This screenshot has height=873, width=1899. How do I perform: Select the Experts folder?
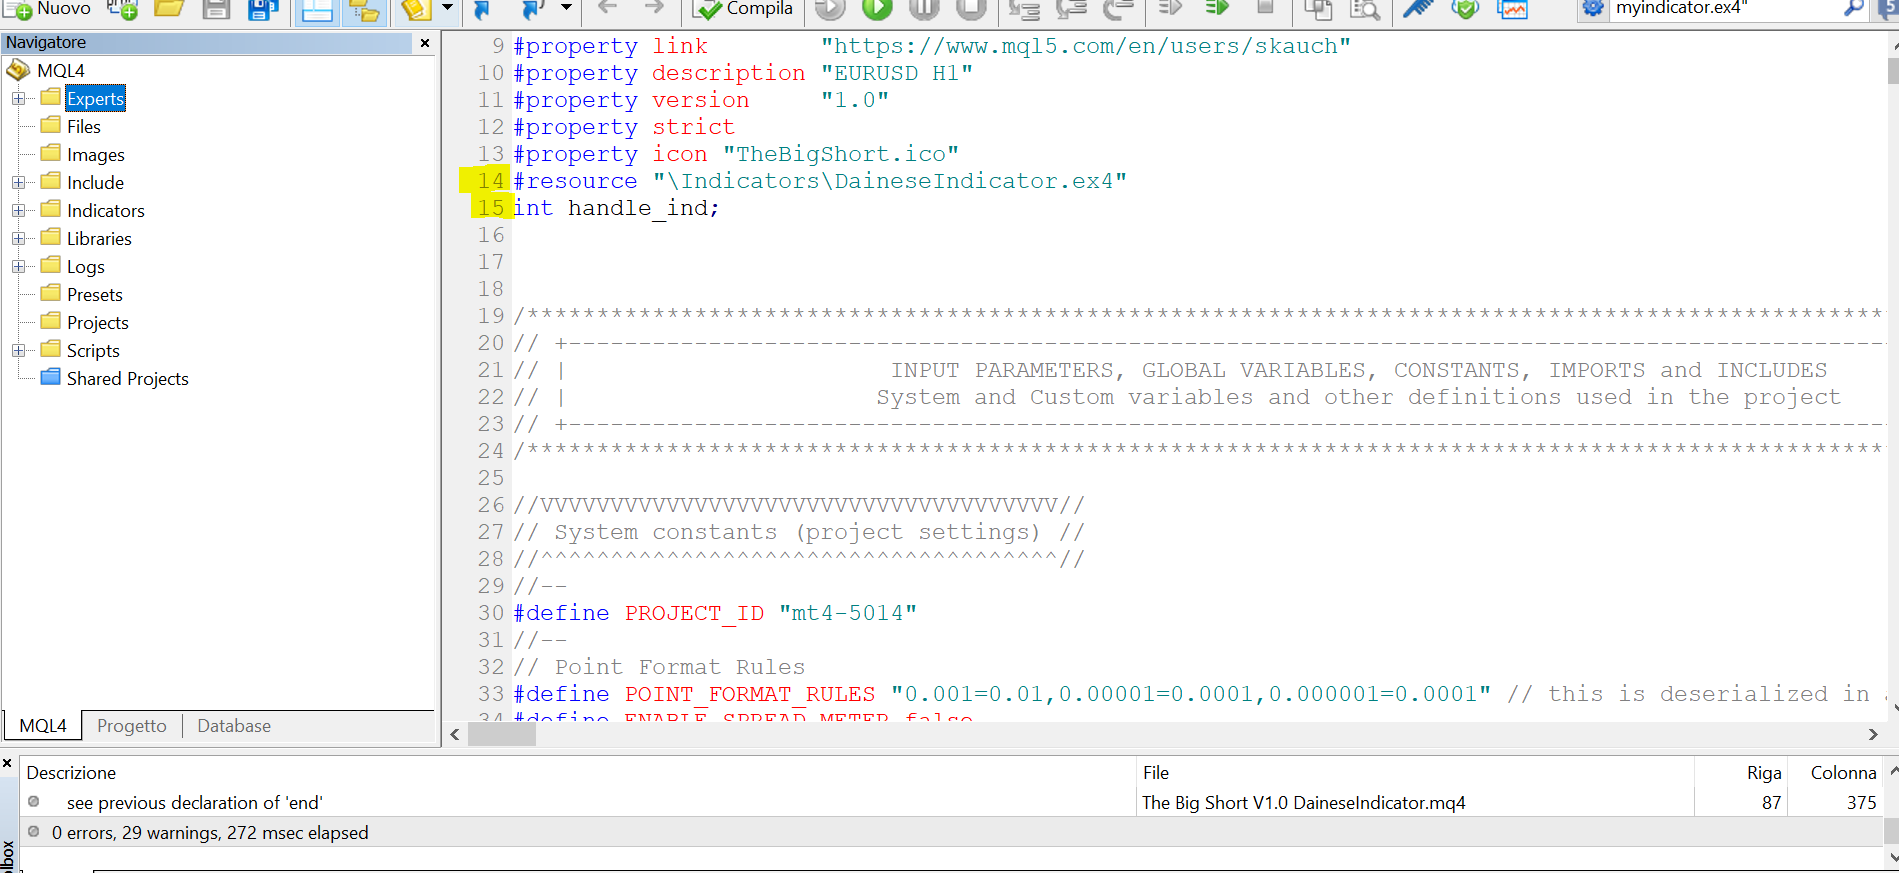[x=95, y=98]
